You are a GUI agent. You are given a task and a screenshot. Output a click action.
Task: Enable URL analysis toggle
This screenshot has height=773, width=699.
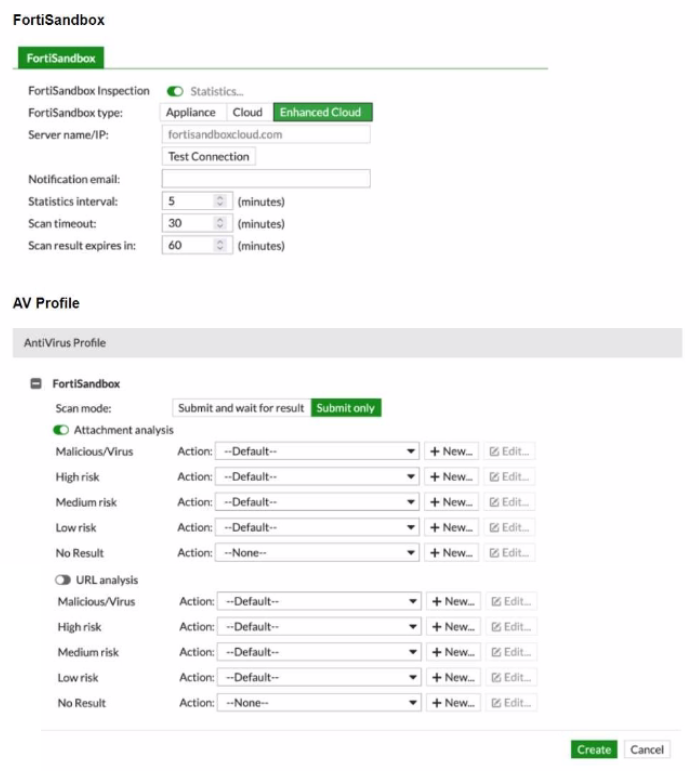pos(63,580)
